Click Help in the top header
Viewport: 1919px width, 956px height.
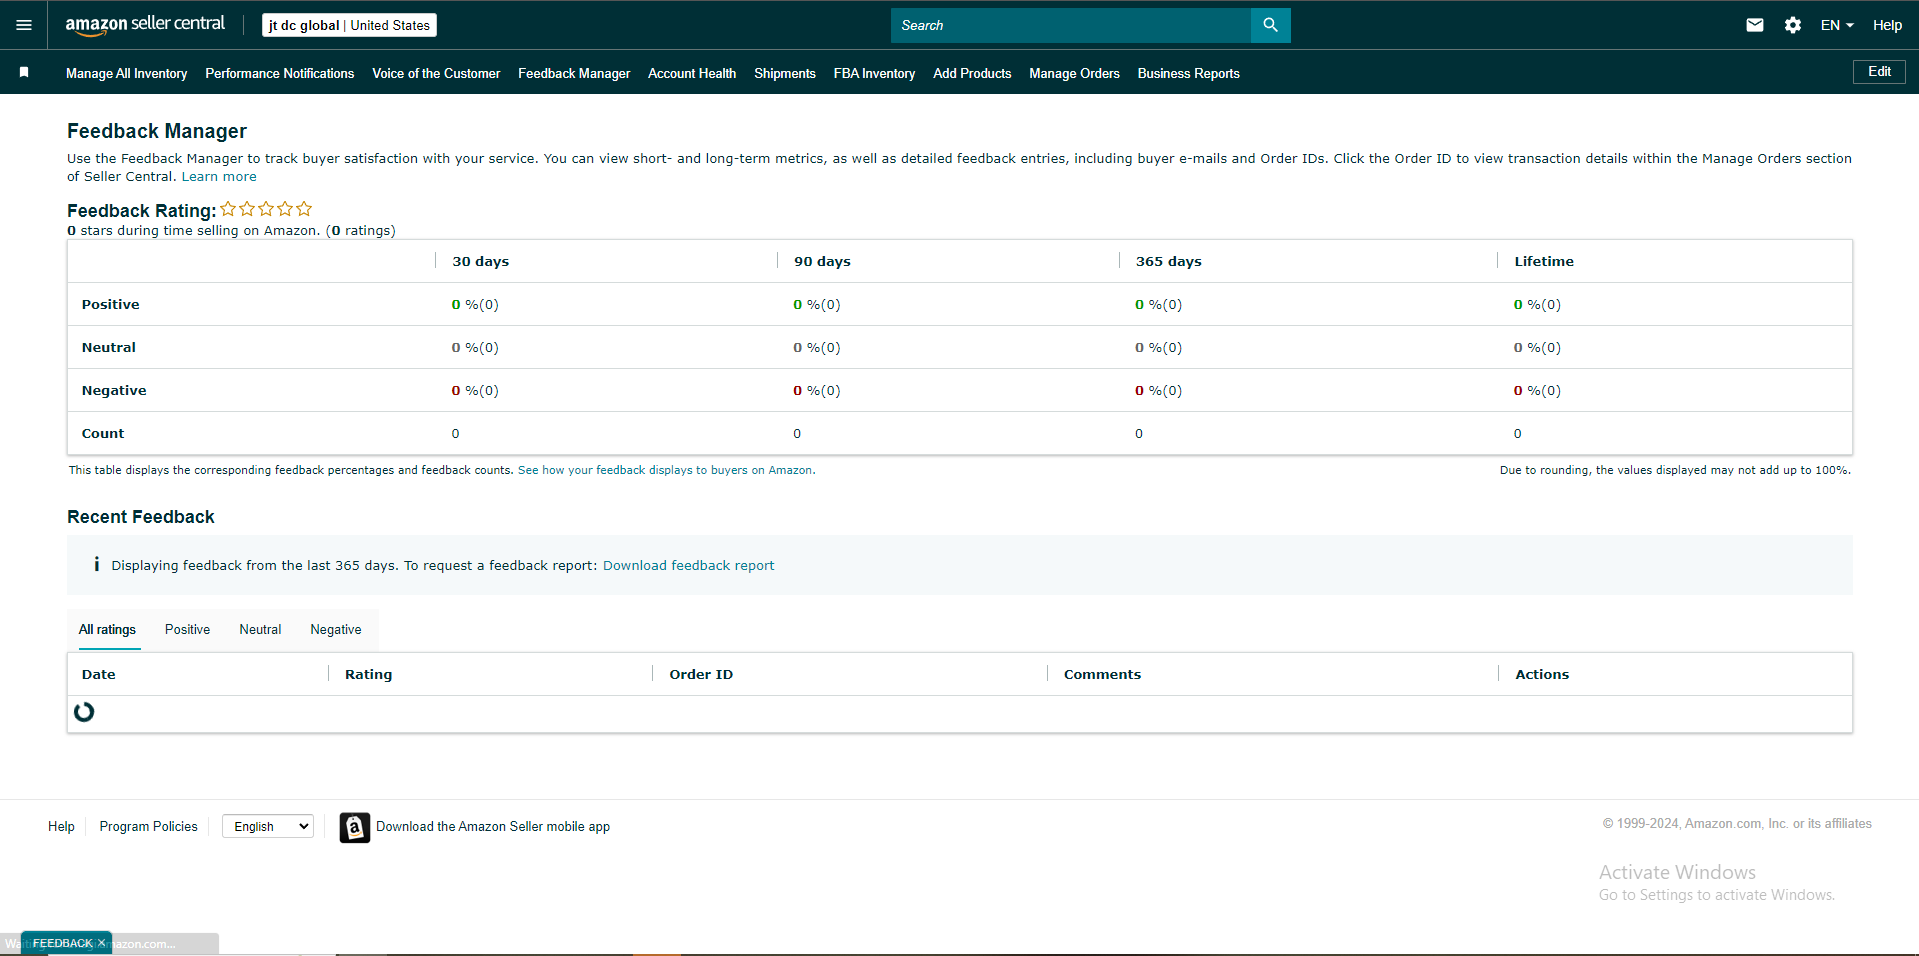tap(1887, 25)
